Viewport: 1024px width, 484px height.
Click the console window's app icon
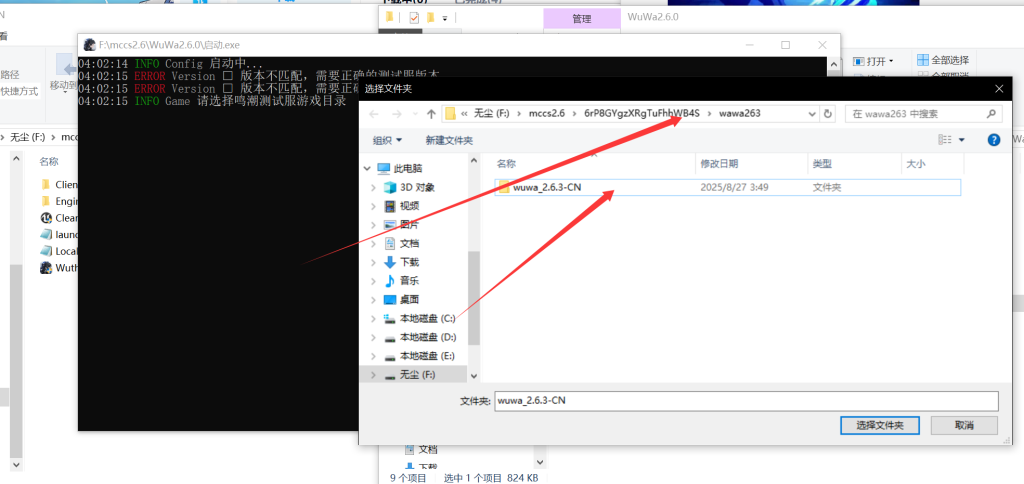(89, 45)
